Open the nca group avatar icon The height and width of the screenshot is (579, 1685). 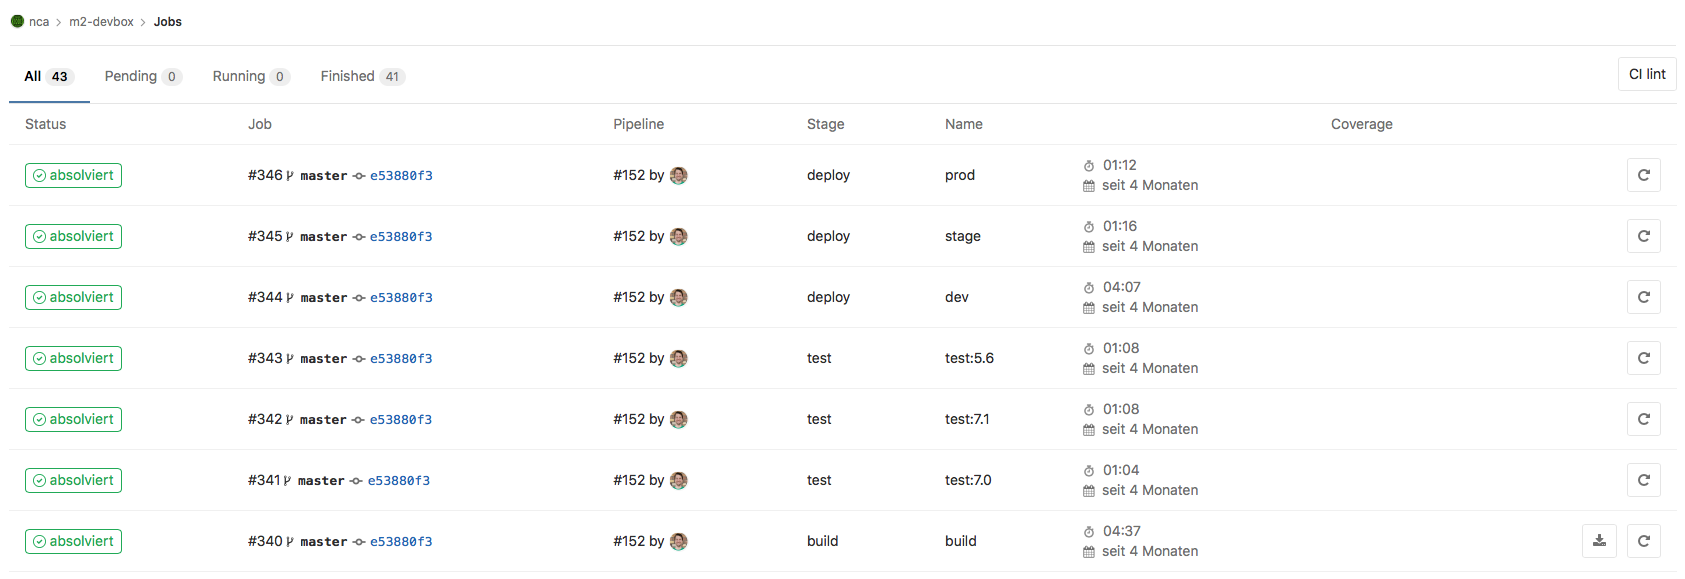tap(17, 21)
